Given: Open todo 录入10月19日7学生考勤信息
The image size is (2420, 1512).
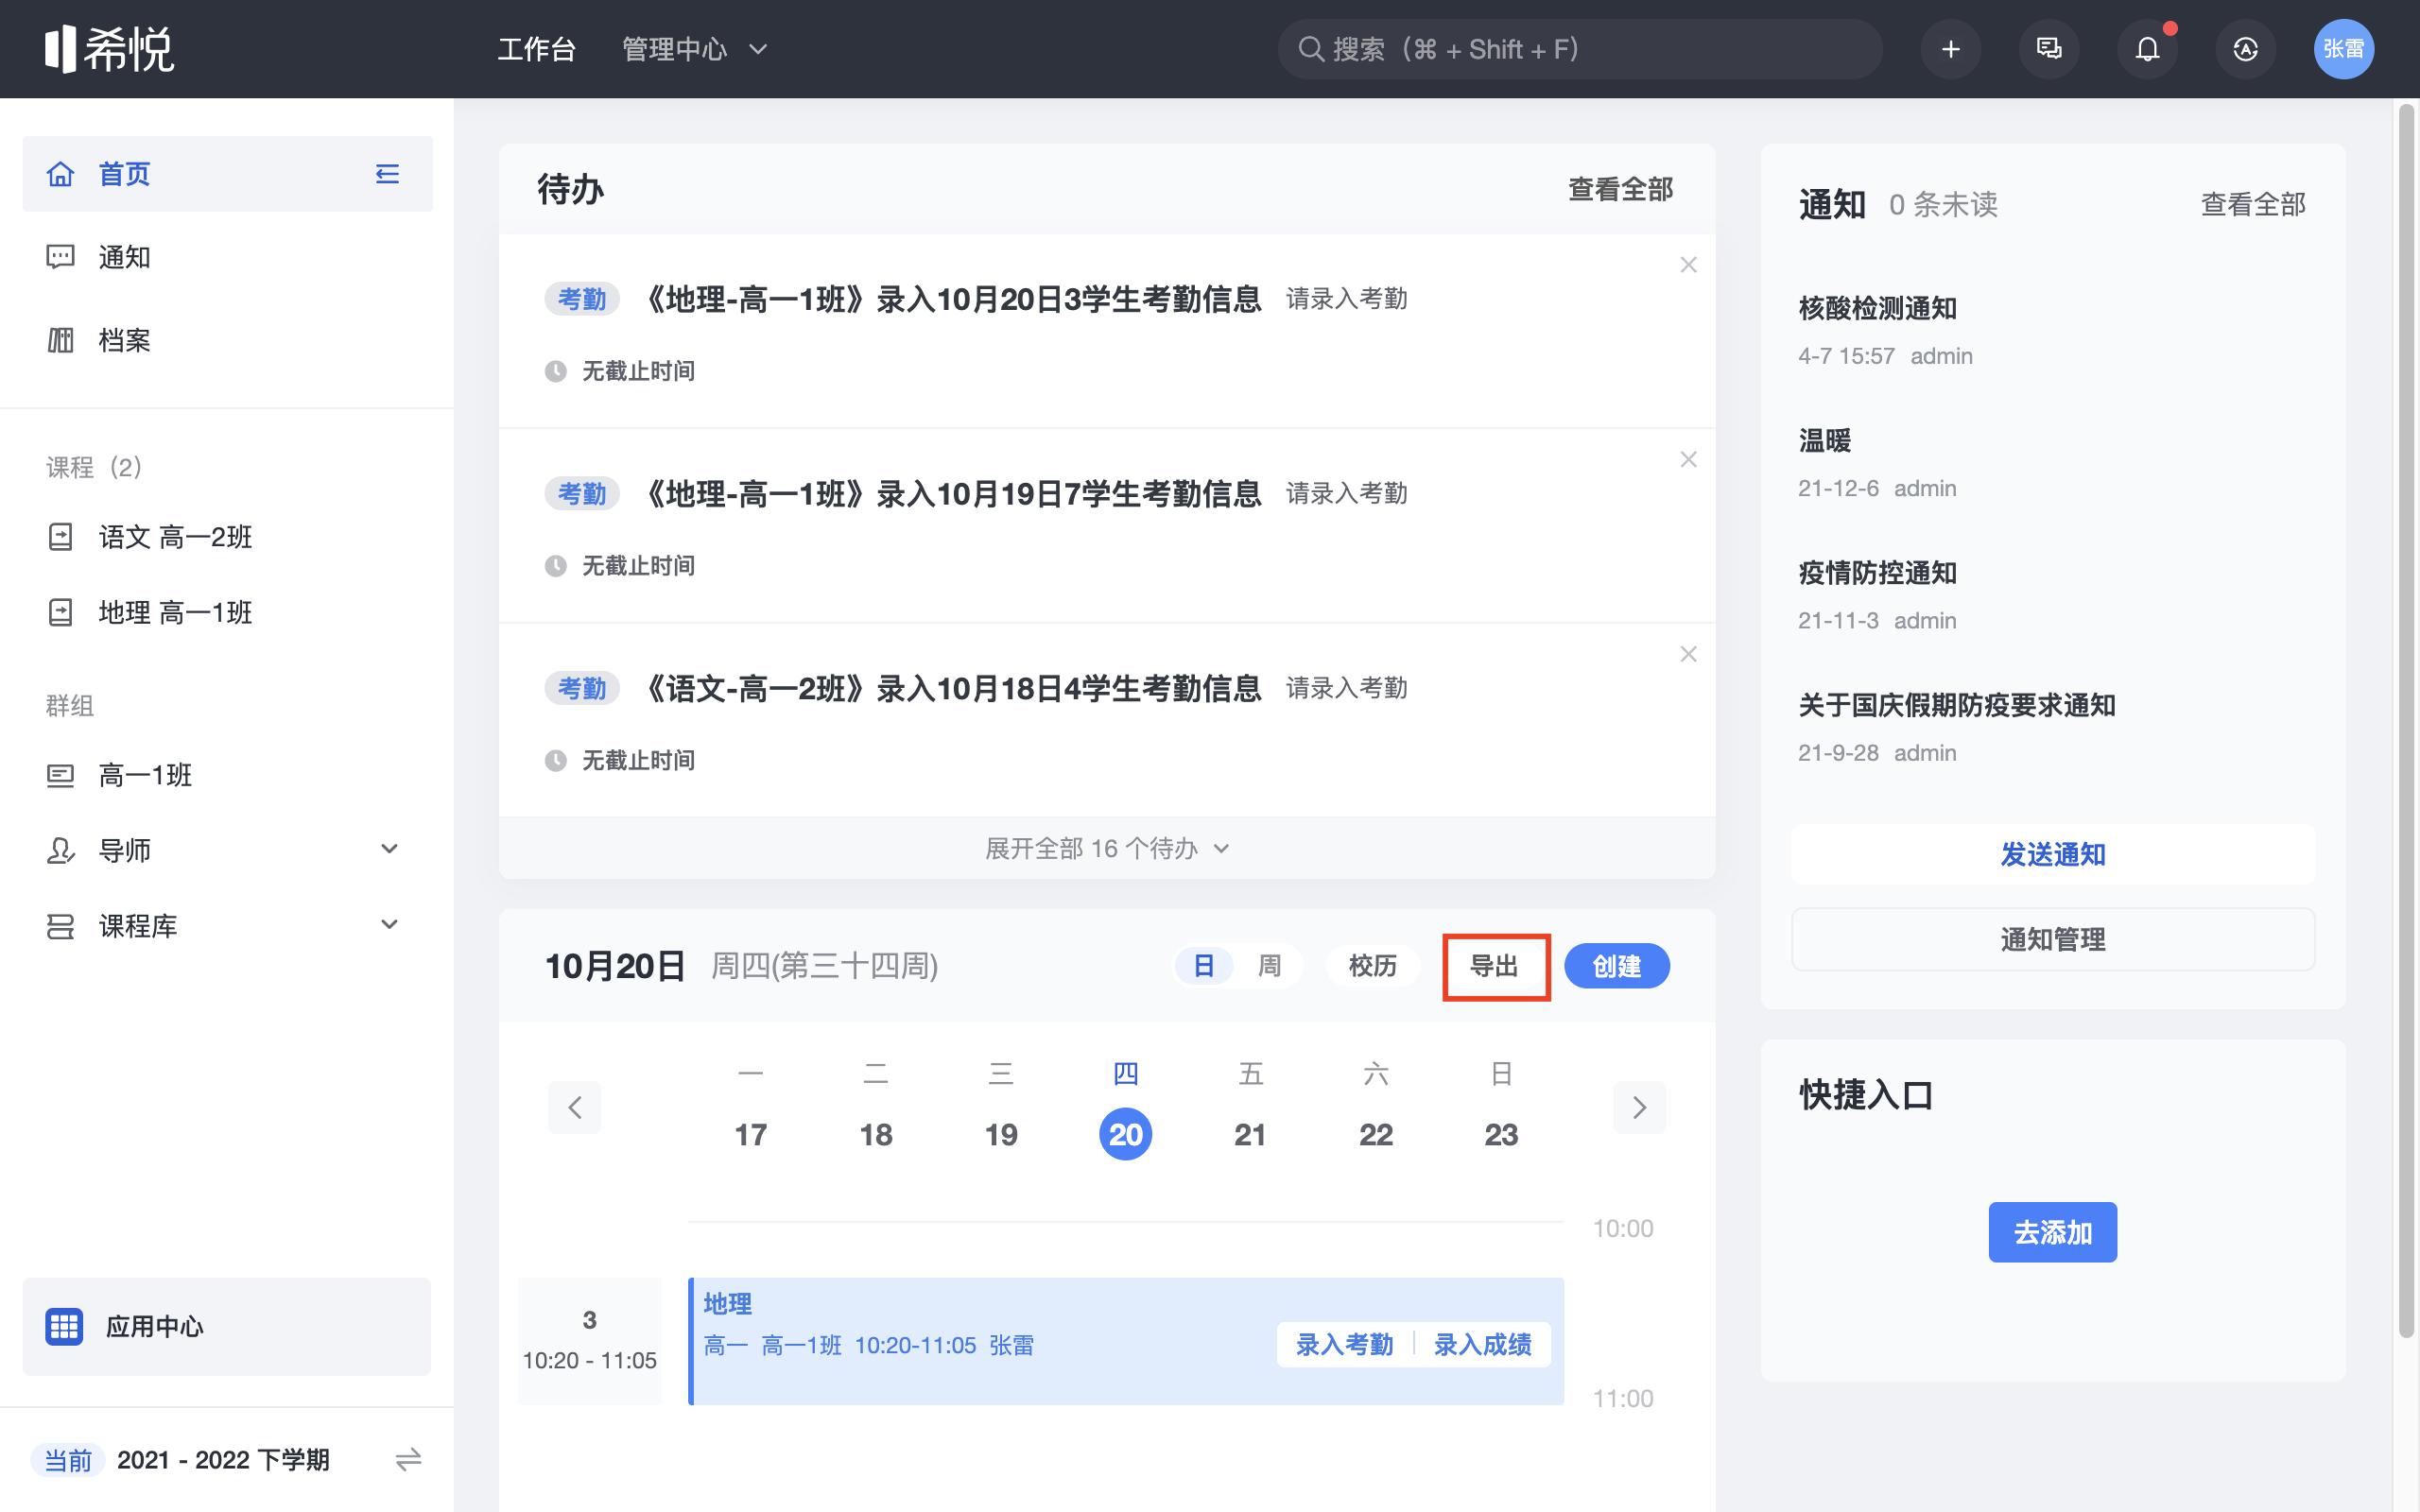Looking at the screenshot, I should [x=954, y=494].
